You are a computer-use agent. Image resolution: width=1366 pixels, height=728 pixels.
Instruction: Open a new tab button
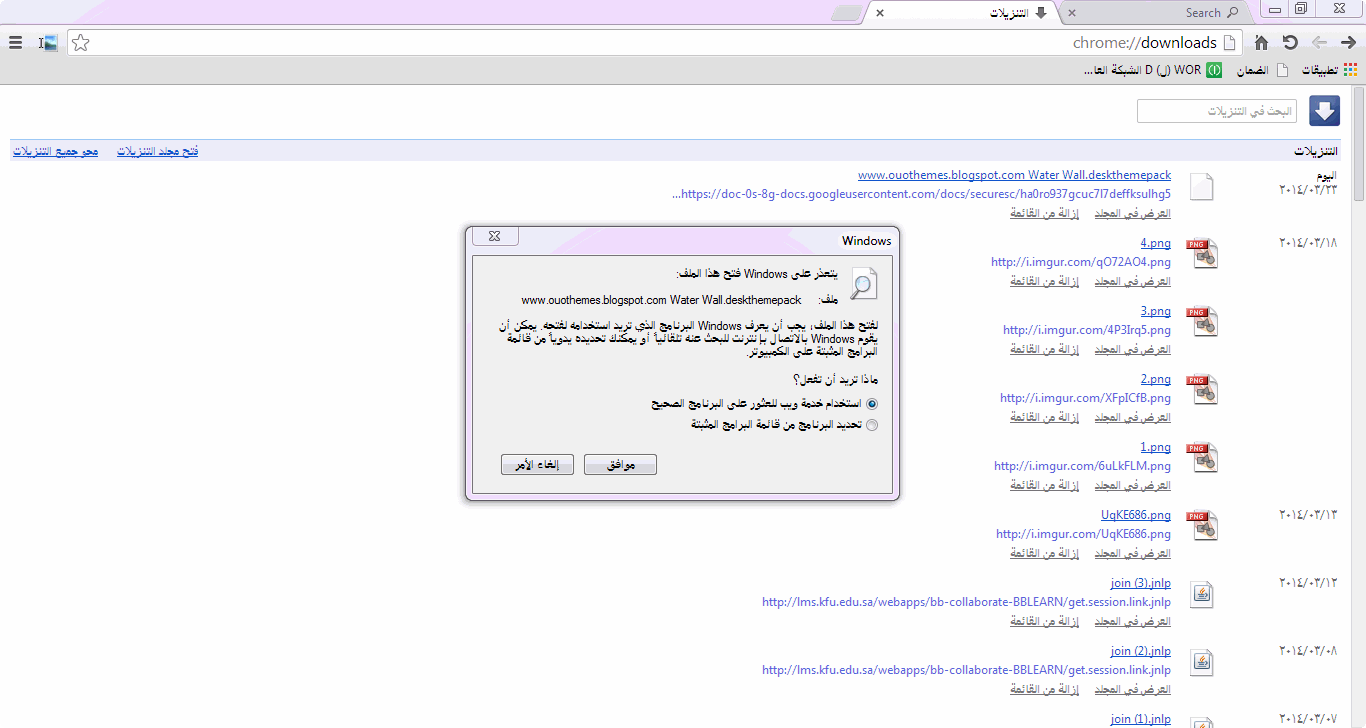tap(847, 13)
